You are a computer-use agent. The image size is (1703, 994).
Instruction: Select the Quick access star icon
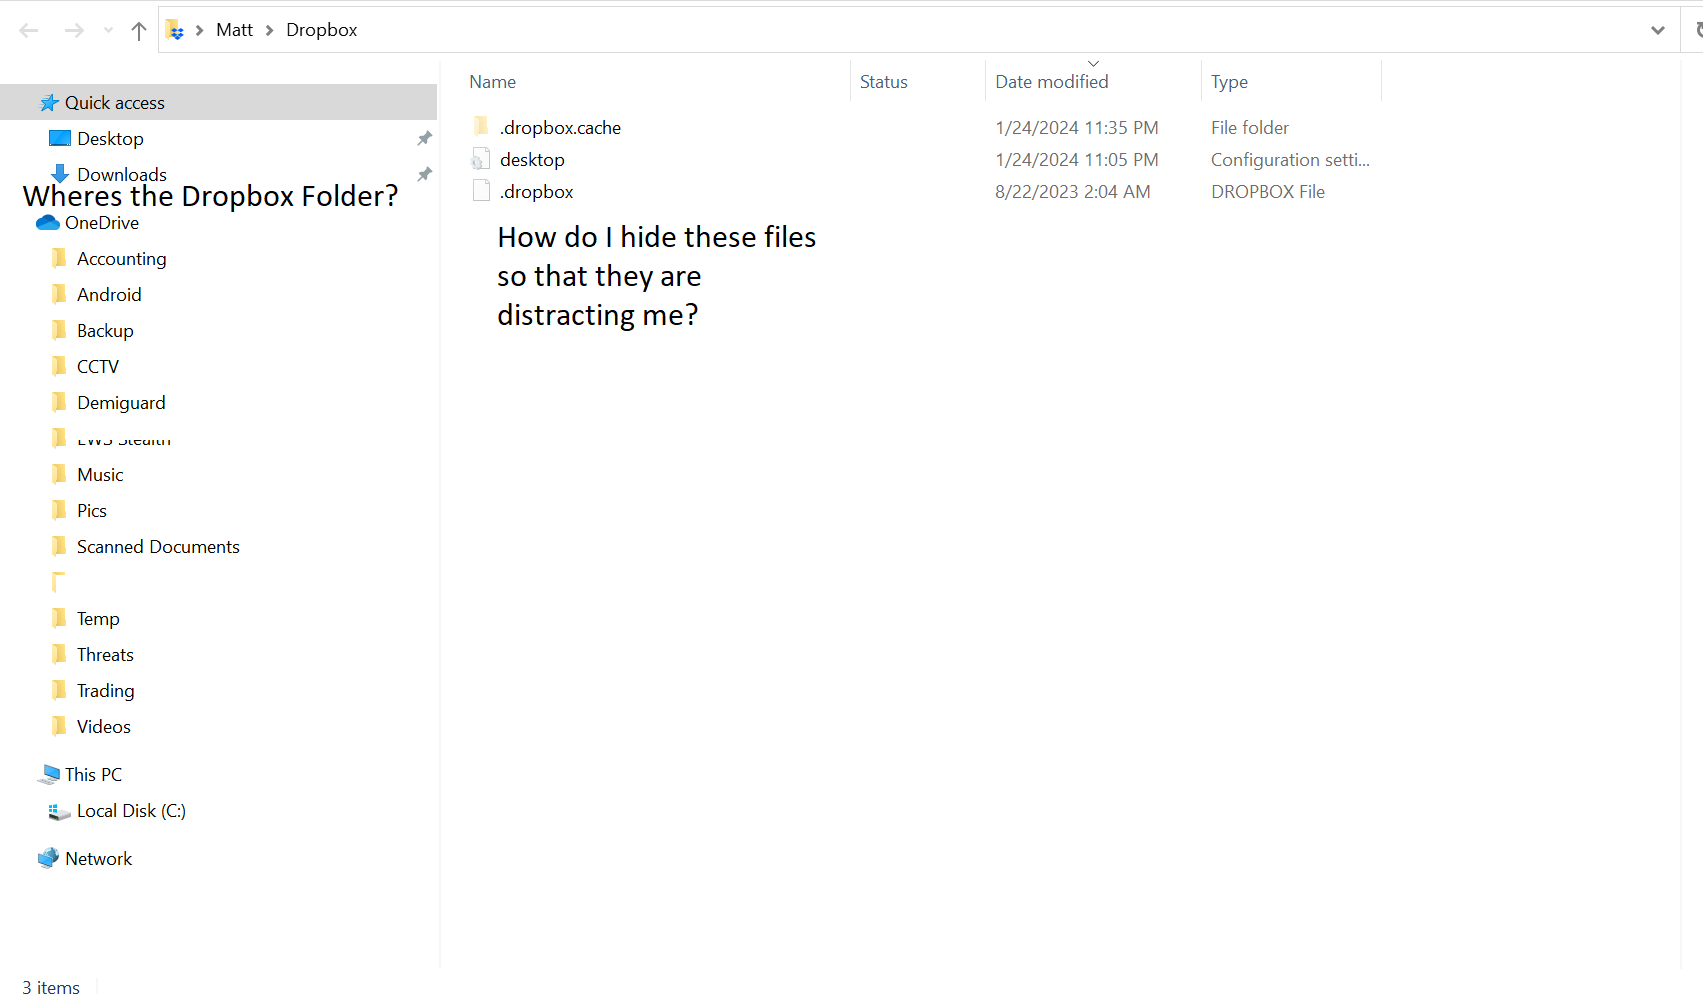[49, 101]
